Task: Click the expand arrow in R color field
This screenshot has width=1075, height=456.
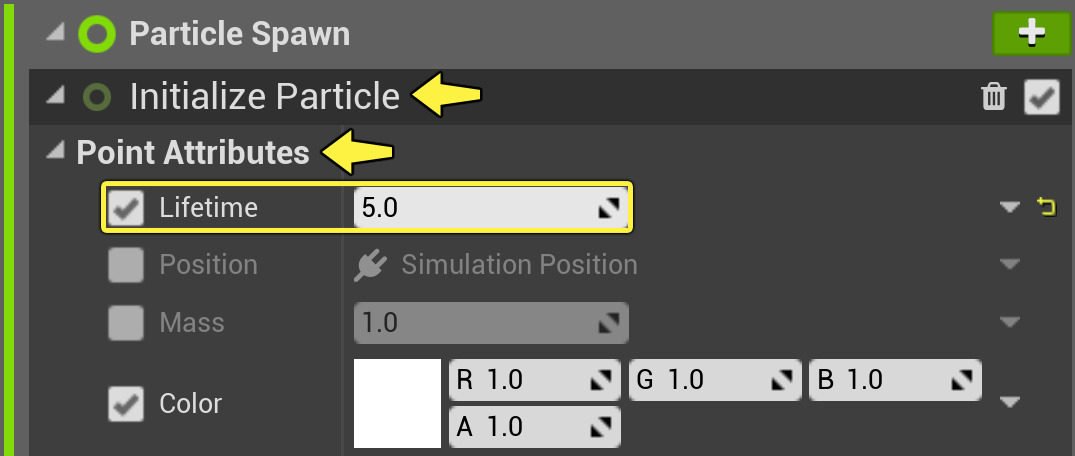Action: point(600,381)
